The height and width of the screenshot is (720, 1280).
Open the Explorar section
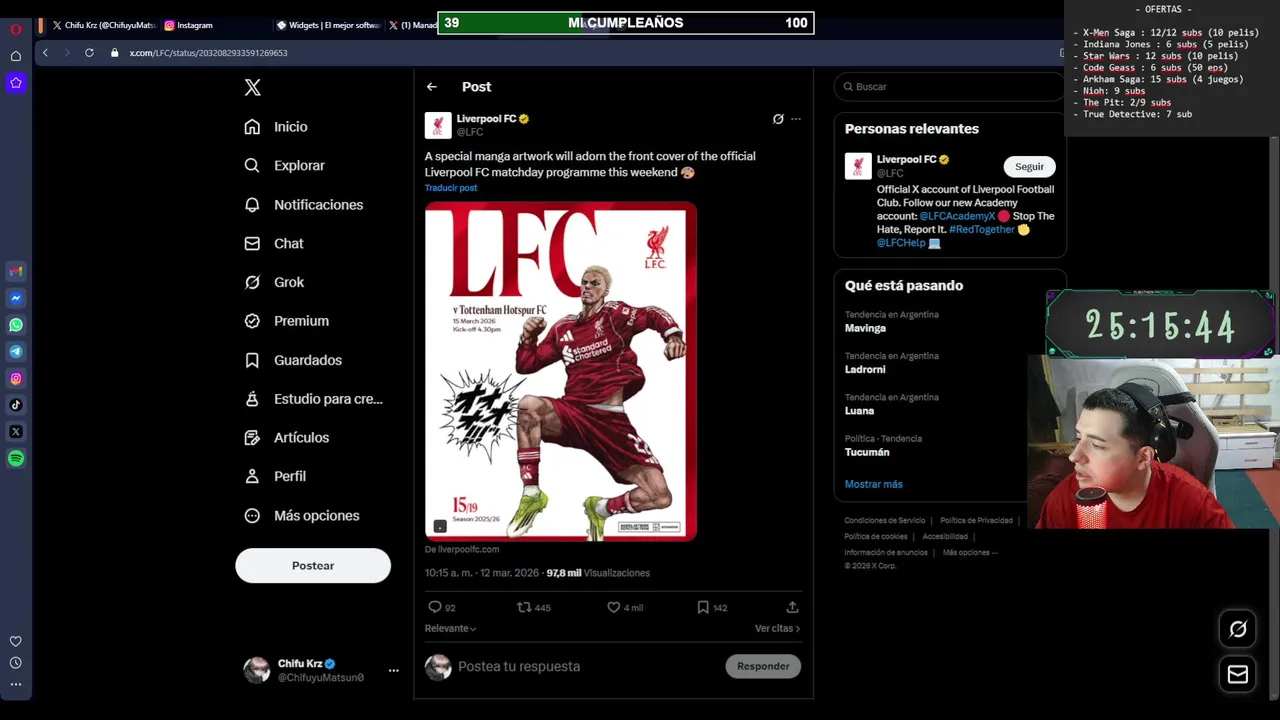click(285, 166)
